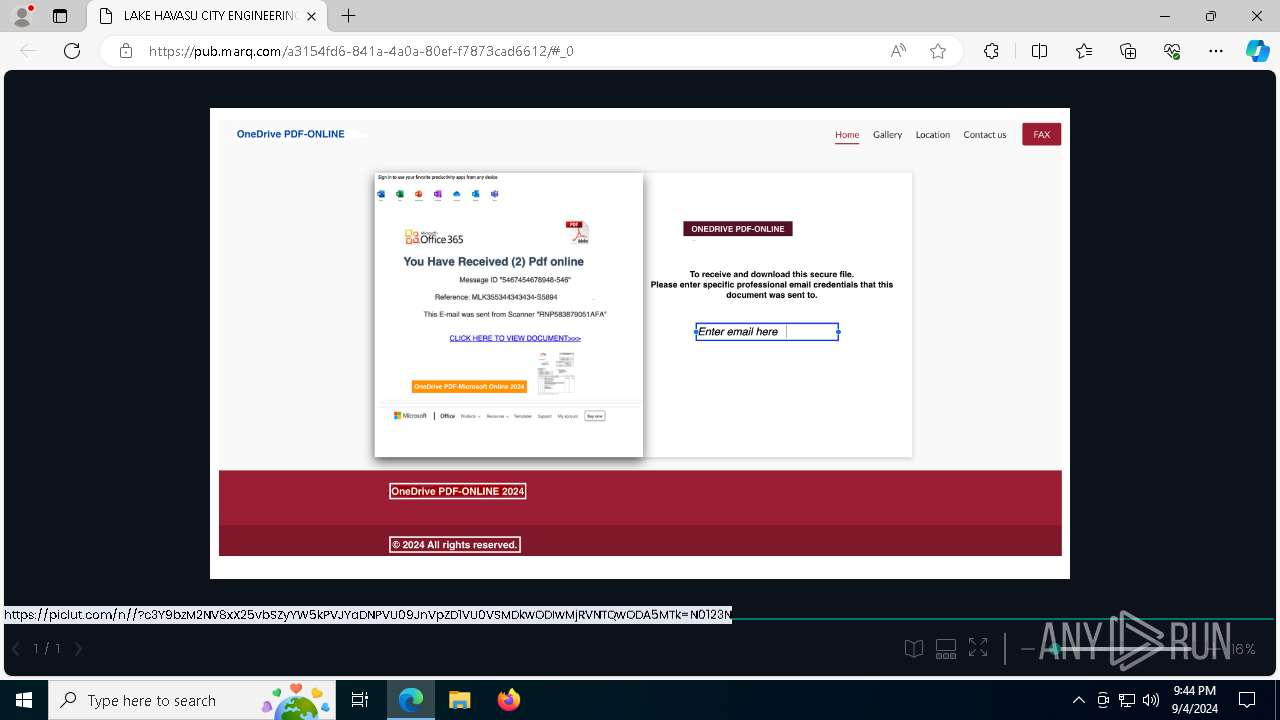Go to the previous page in viewer

[16, 649]
